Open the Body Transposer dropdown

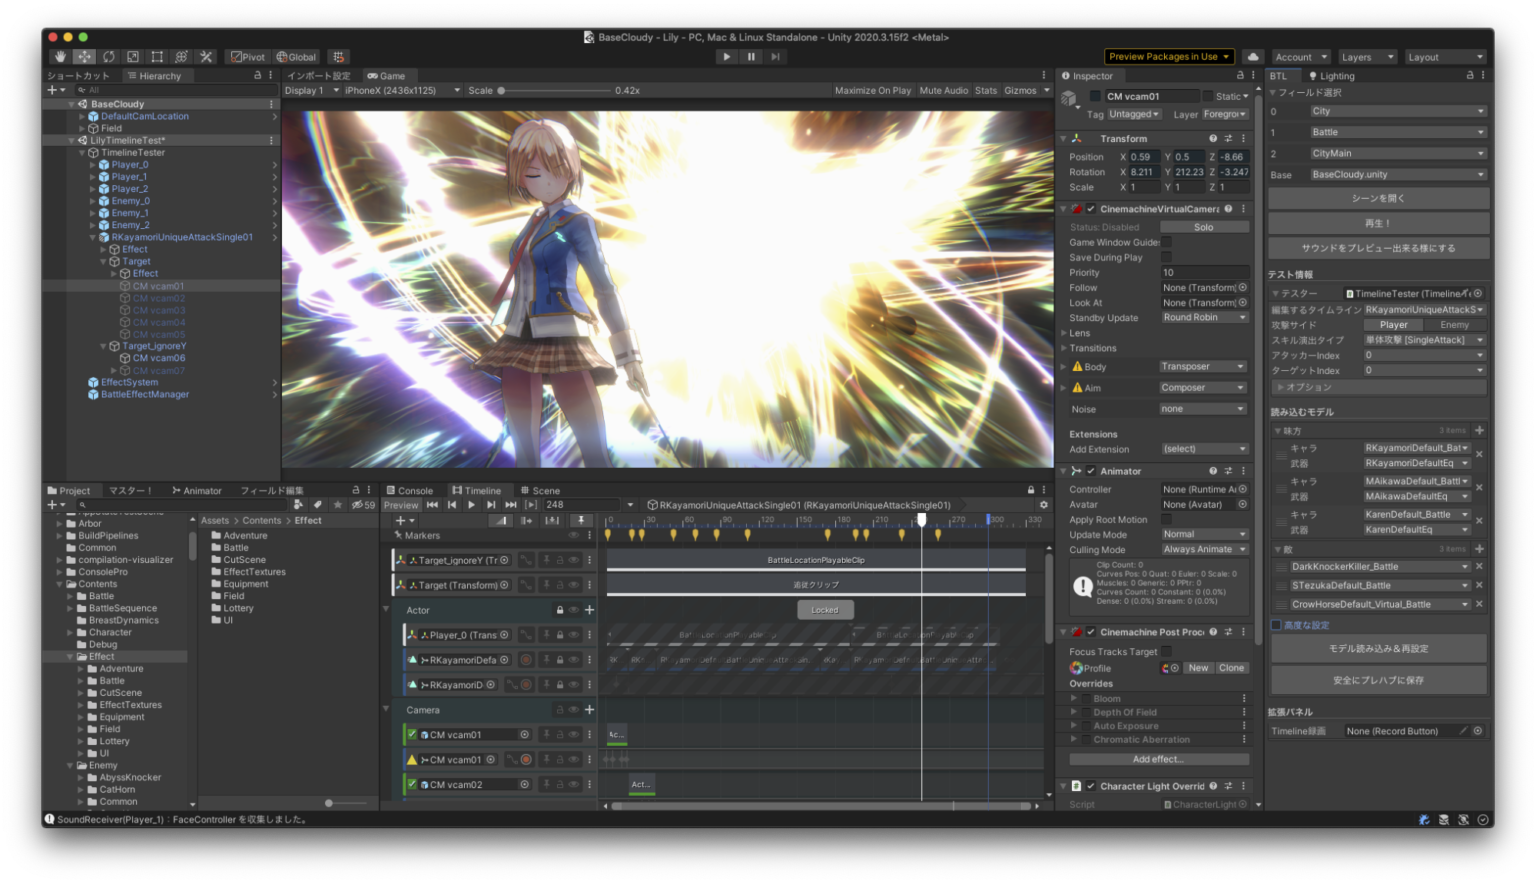(1203, 367)
